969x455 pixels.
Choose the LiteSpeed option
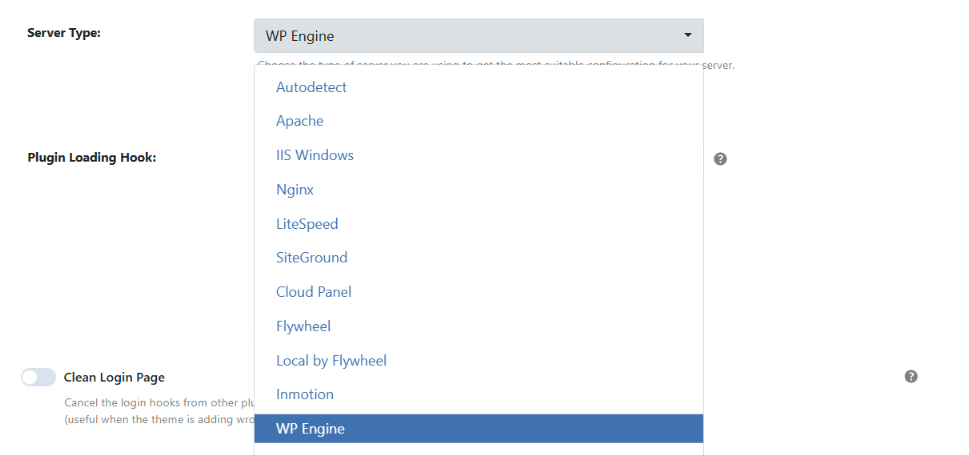[x=478, y=224]
